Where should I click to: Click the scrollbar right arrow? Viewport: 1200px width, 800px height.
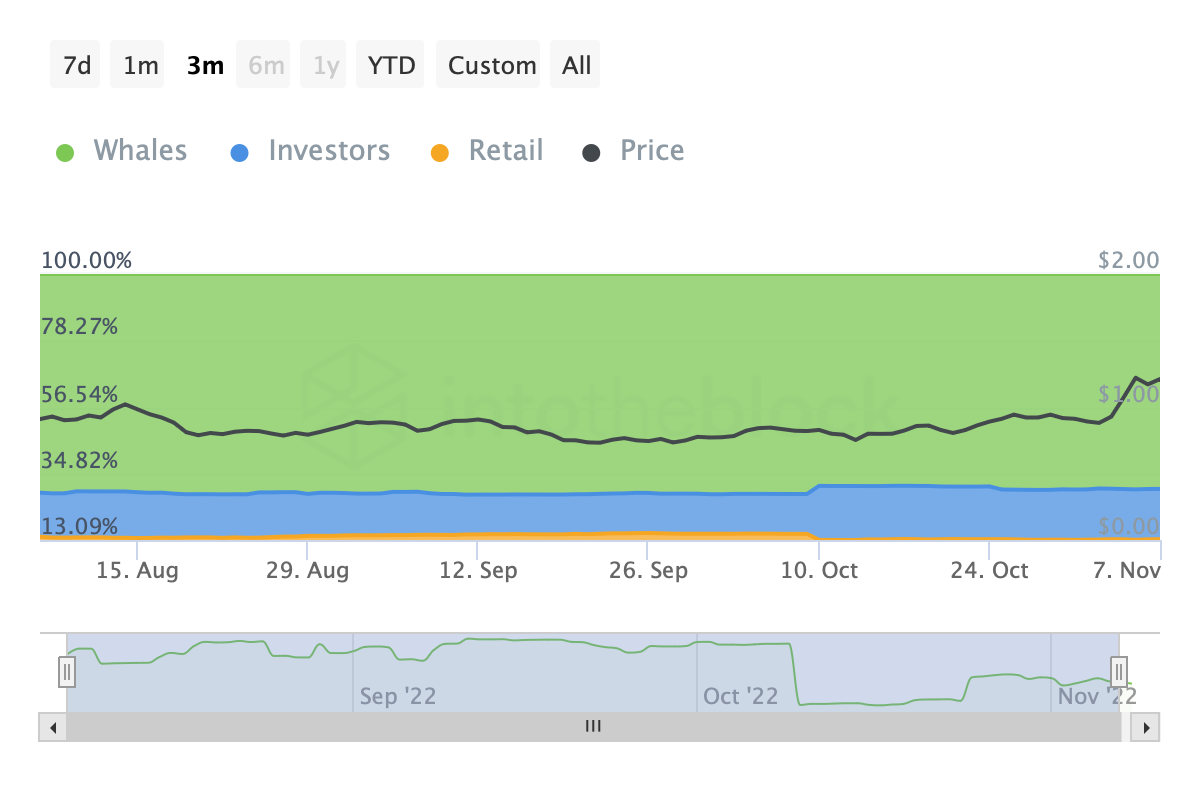[1146, 727]
